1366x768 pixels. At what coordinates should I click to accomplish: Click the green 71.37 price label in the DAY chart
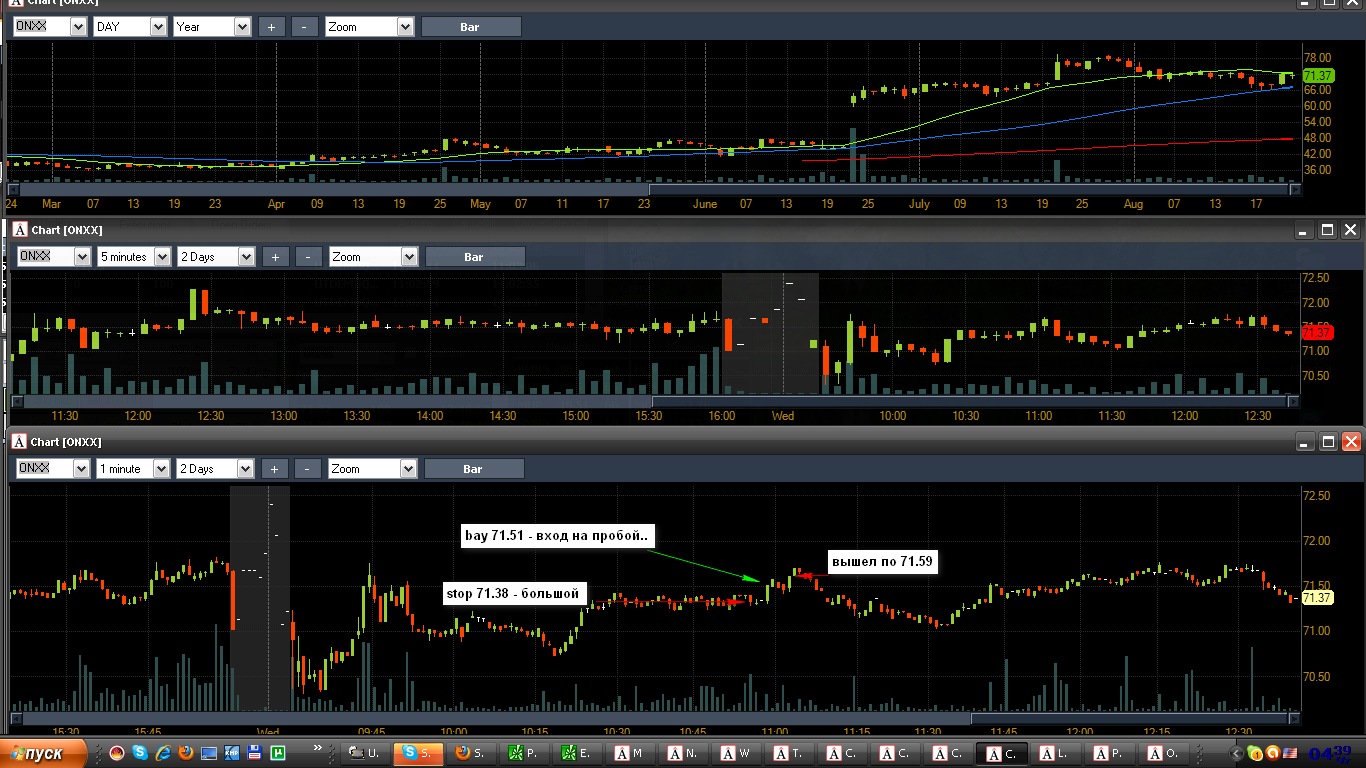[x=1319, y=76]
